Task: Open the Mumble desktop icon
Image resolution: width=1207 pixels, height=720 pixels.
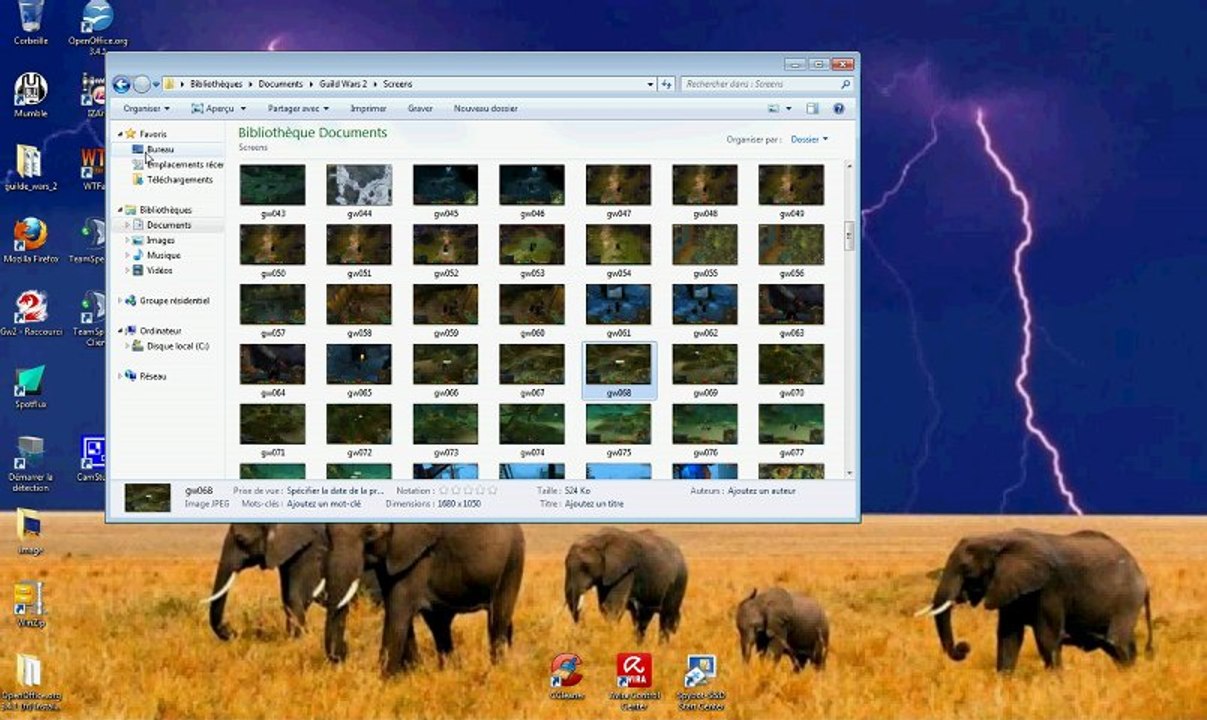Action: point(31,94)
